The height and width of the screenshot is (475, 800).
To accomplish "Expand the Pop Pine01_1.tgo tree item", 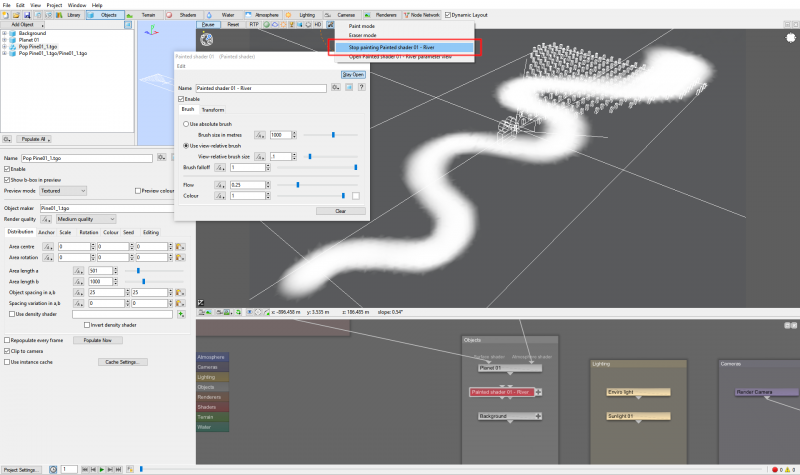I will (5, 46).
